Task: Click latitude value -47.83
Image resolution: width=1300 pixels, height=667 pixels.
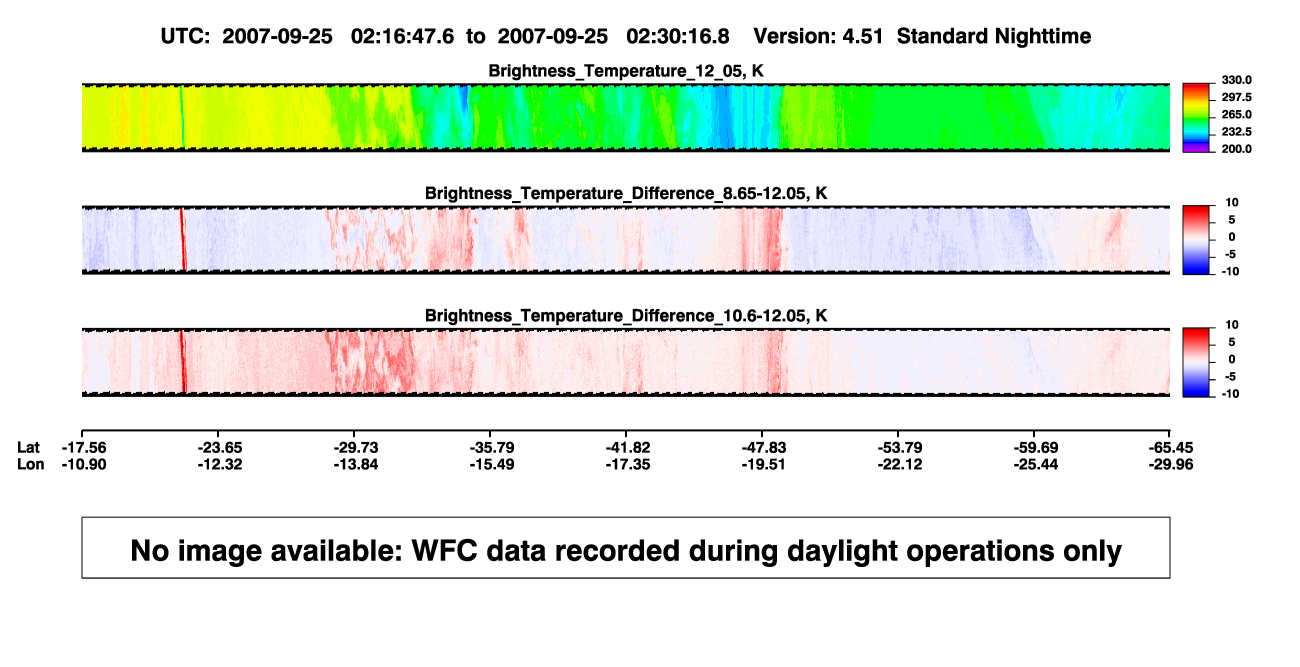Action: click(763, 446)
